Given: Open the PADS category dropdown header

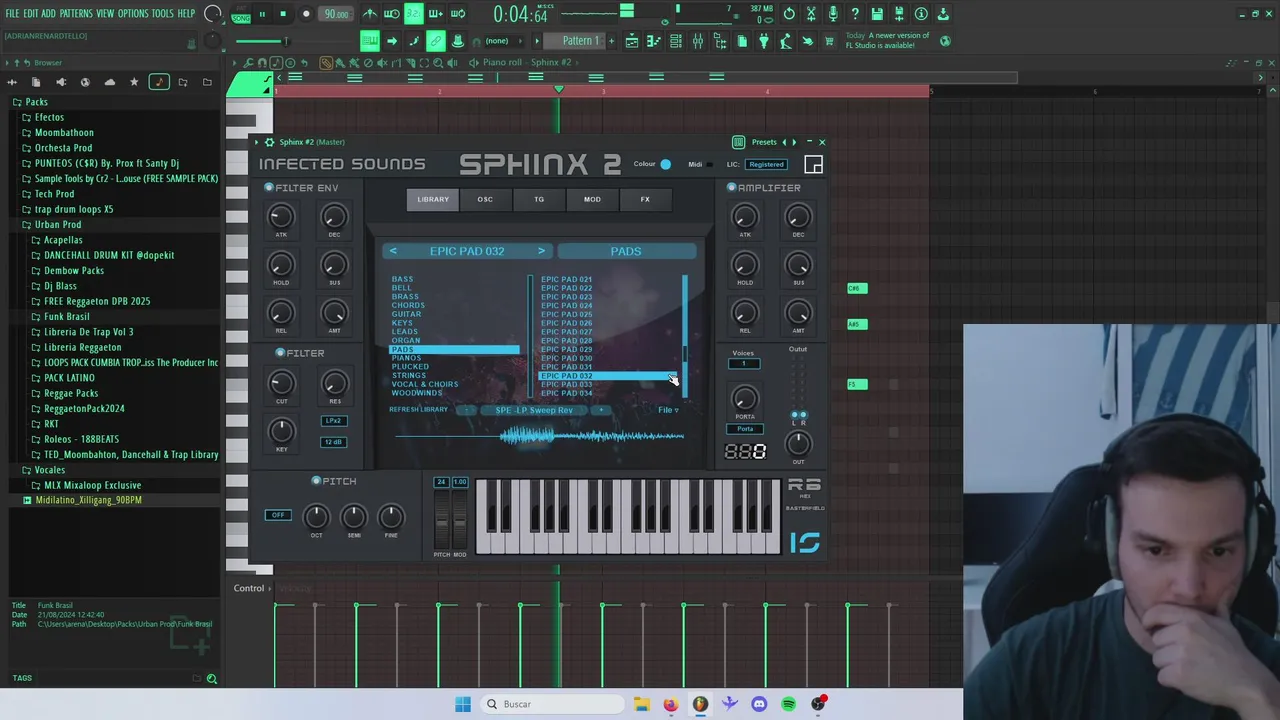Looking at the screenshot, I should click(x=626, y=251).
